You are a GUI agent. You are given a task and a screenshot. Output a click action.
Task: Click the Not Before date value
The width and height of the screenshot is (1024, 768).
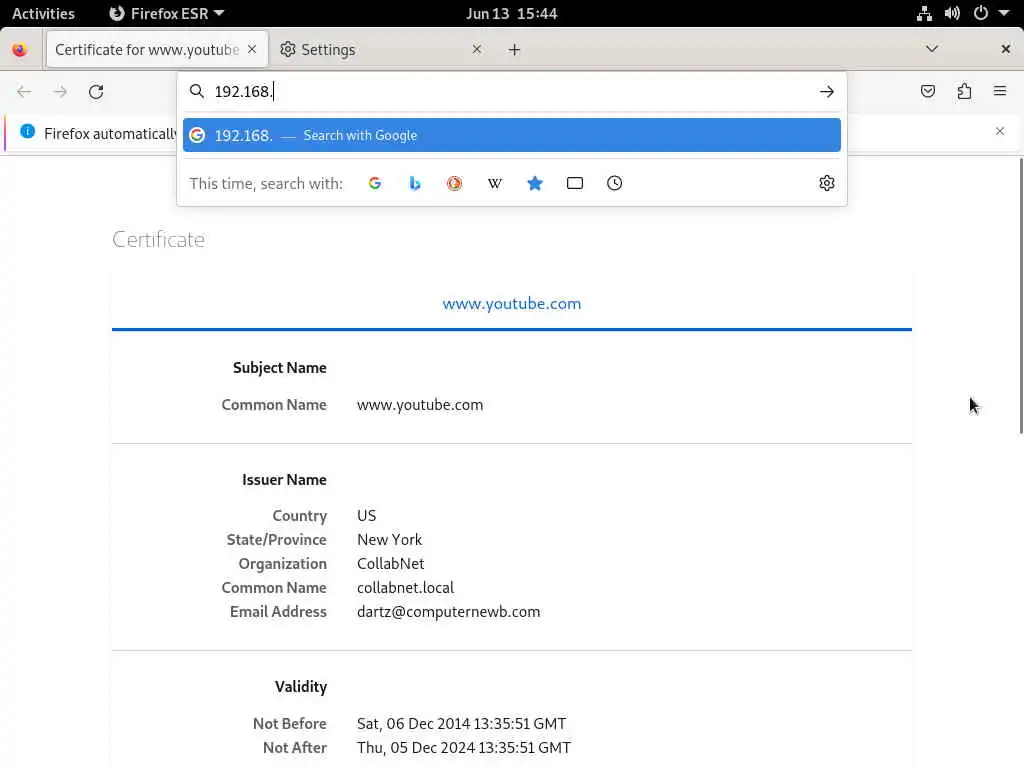coord(462,724)
